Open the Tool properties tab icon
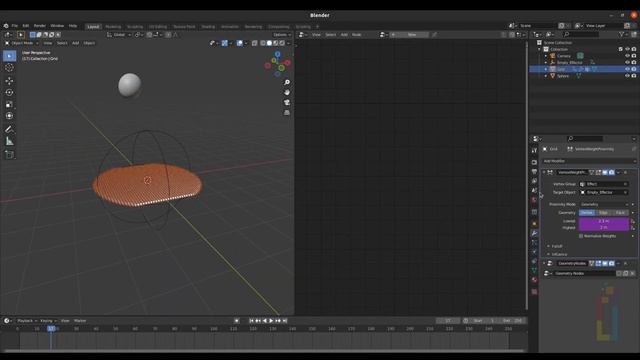Screen dimensions: 640x360 click(x=534, y=151)
